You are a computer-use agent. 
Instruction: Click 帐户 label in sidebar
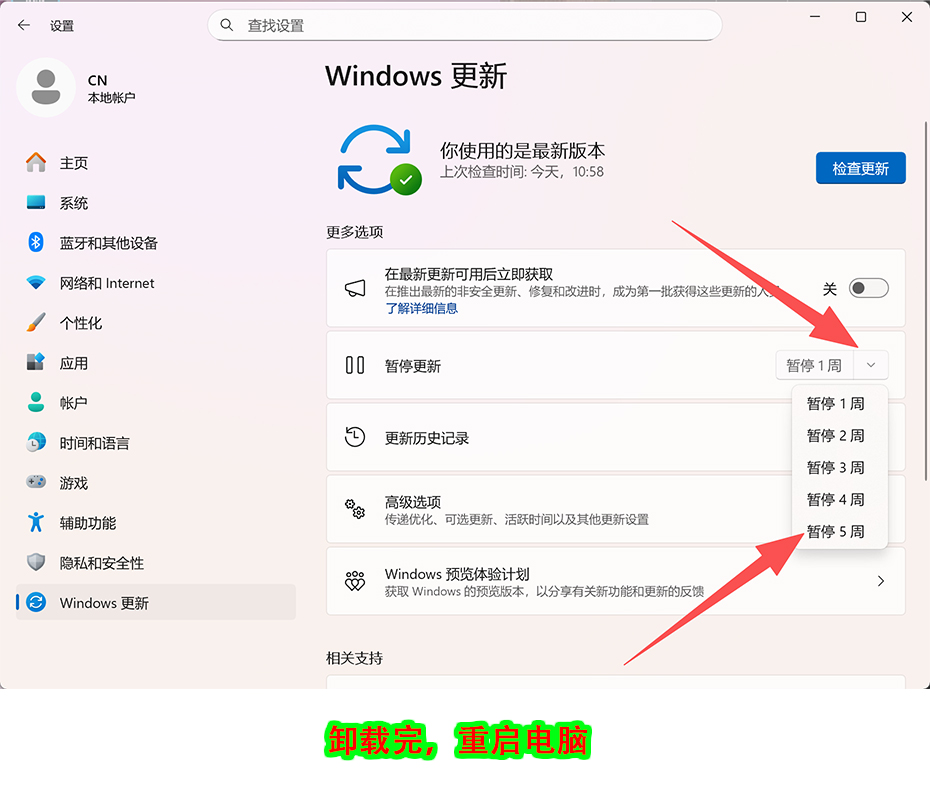point(74,403)
